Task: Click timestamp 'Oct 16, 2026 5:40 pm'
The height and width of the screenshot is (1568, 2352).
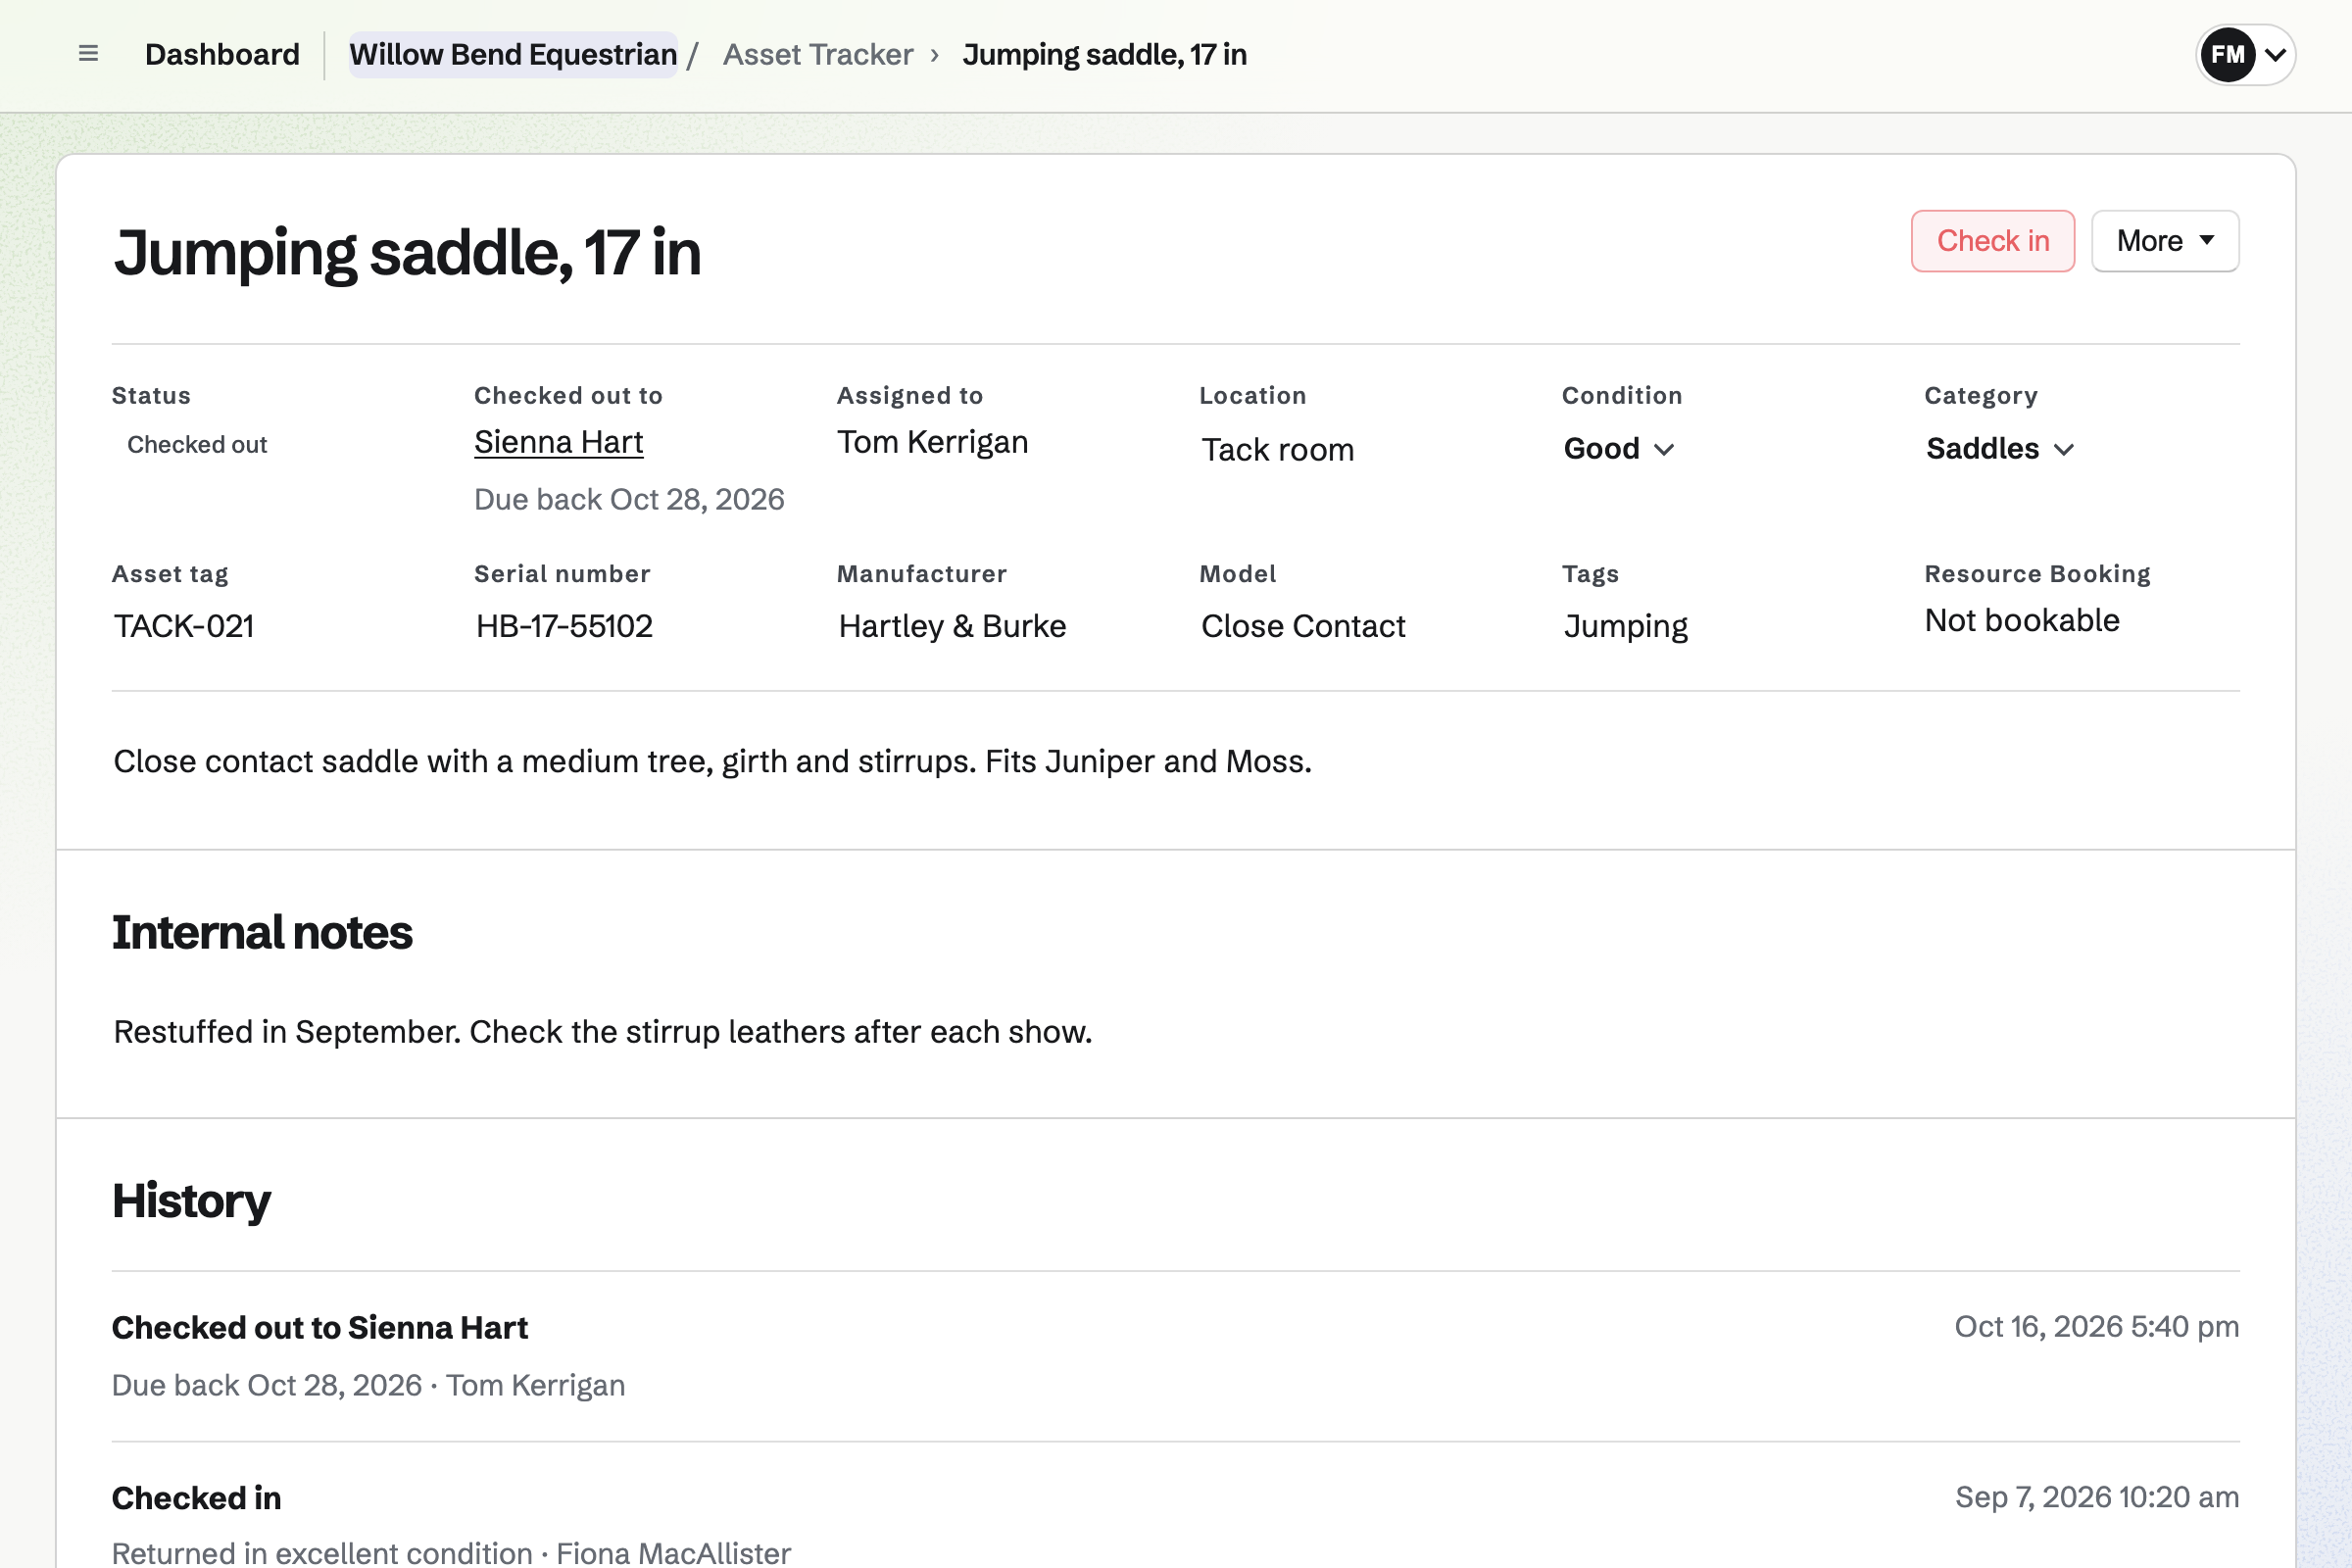Action: (2096, 1327)
